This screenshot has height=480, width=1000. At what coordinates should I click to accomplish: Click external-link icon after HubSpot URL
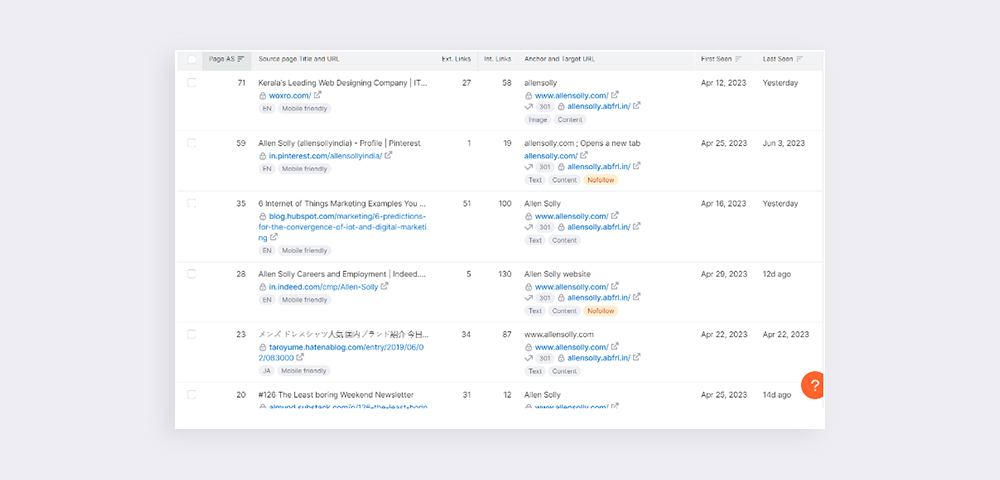click(x=274, y=237)
